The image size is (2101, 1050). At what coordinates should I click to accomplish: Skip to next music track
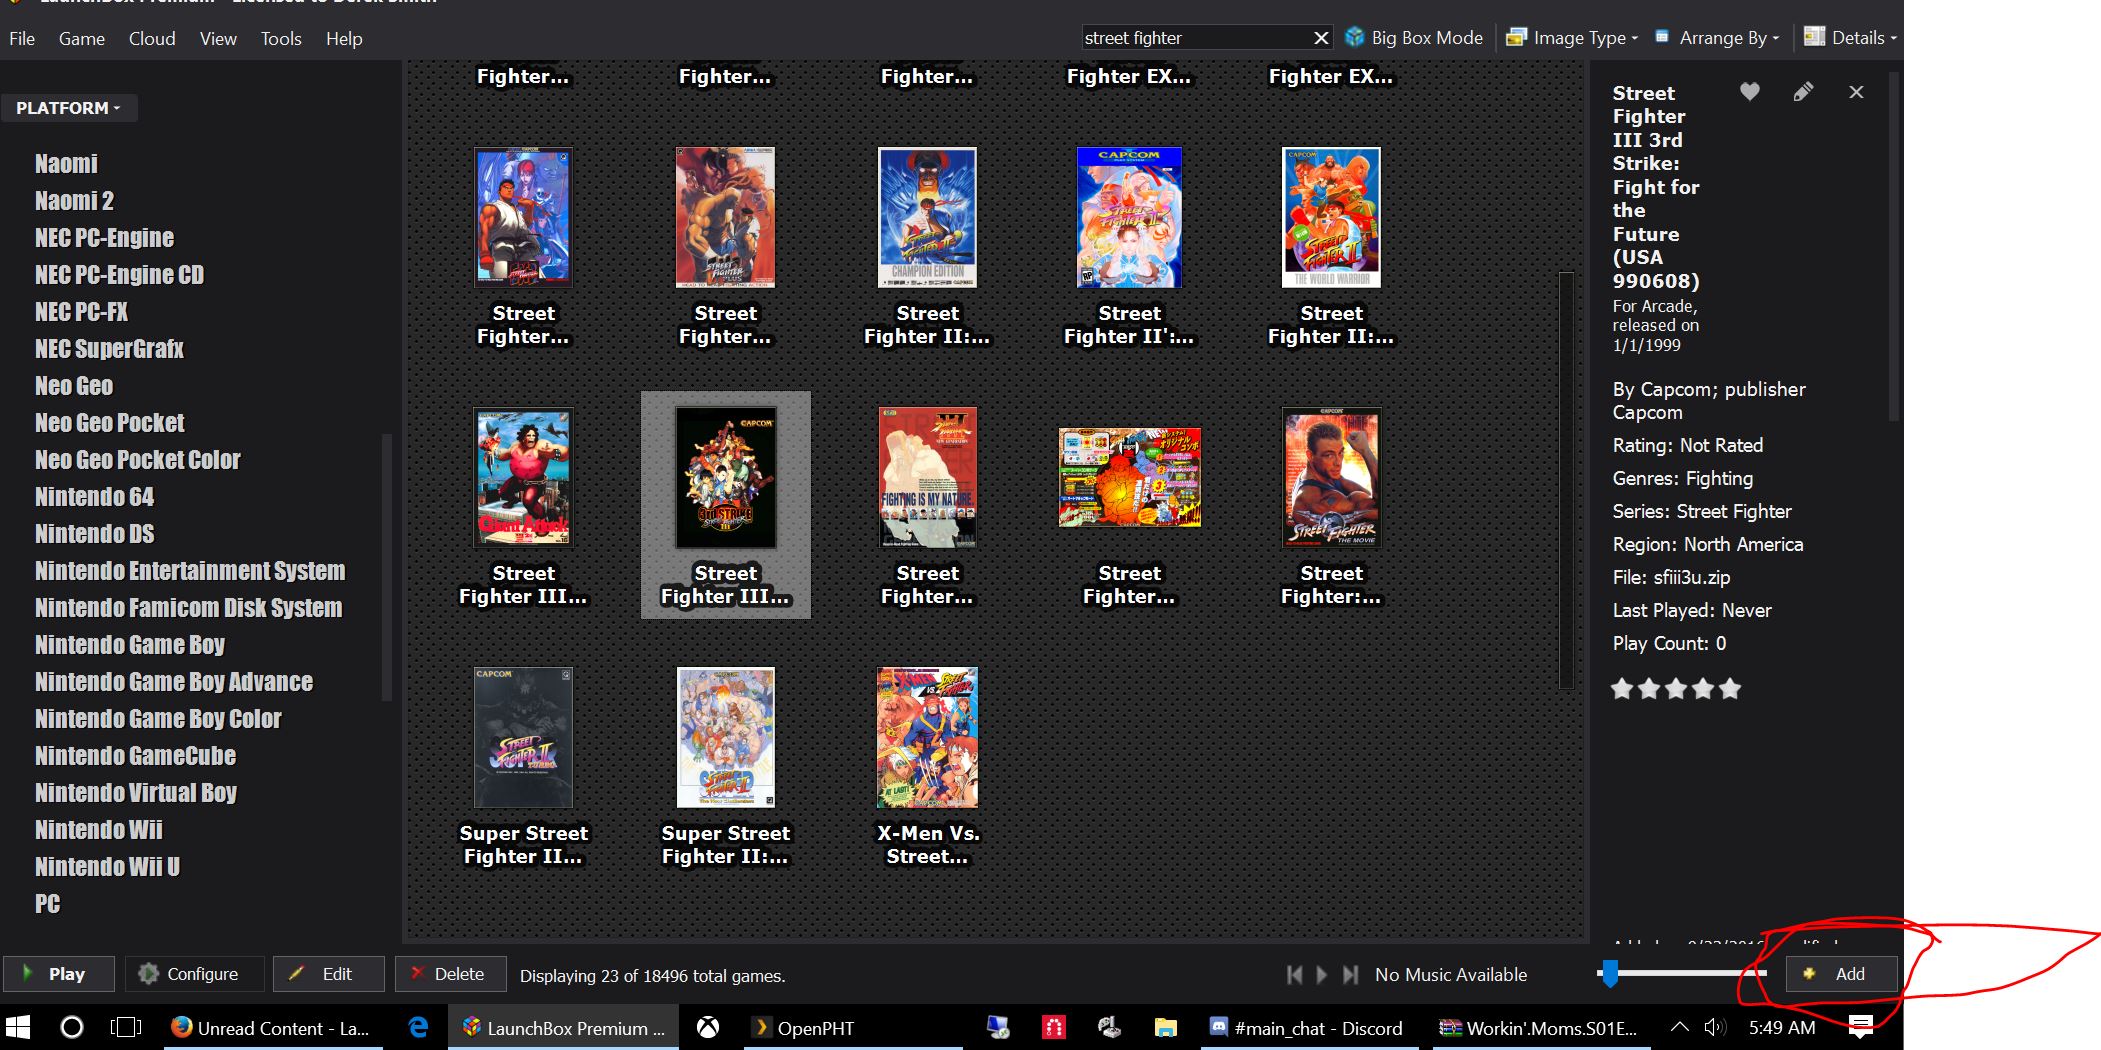coord(1350,974)
